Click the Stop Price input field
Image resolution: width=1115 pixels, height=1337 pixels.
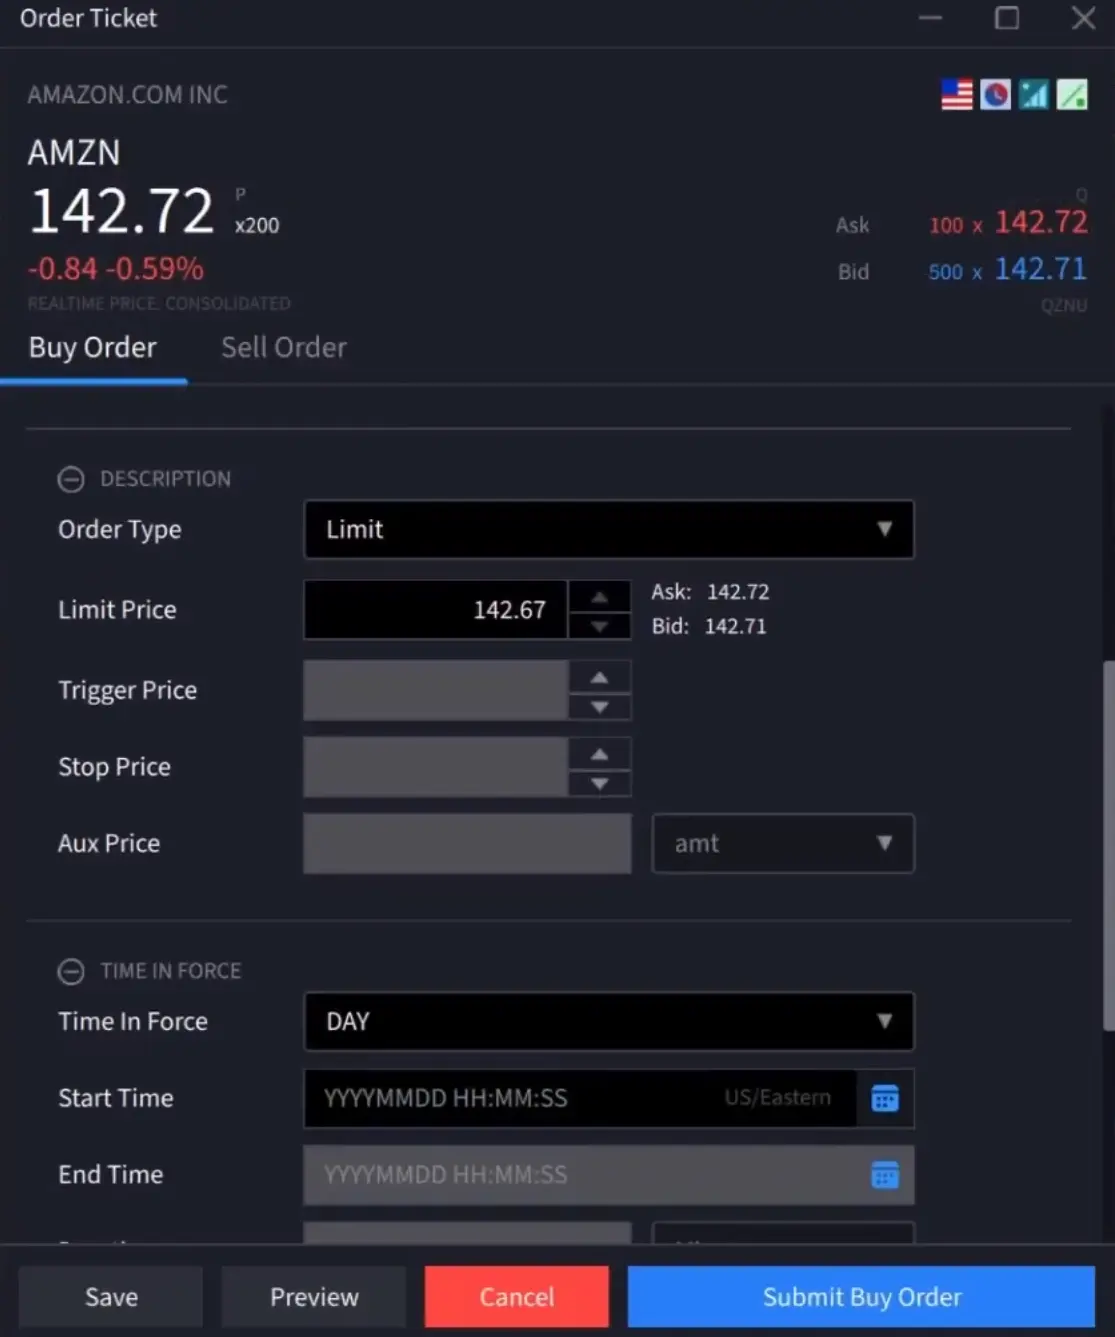point(436,767)
